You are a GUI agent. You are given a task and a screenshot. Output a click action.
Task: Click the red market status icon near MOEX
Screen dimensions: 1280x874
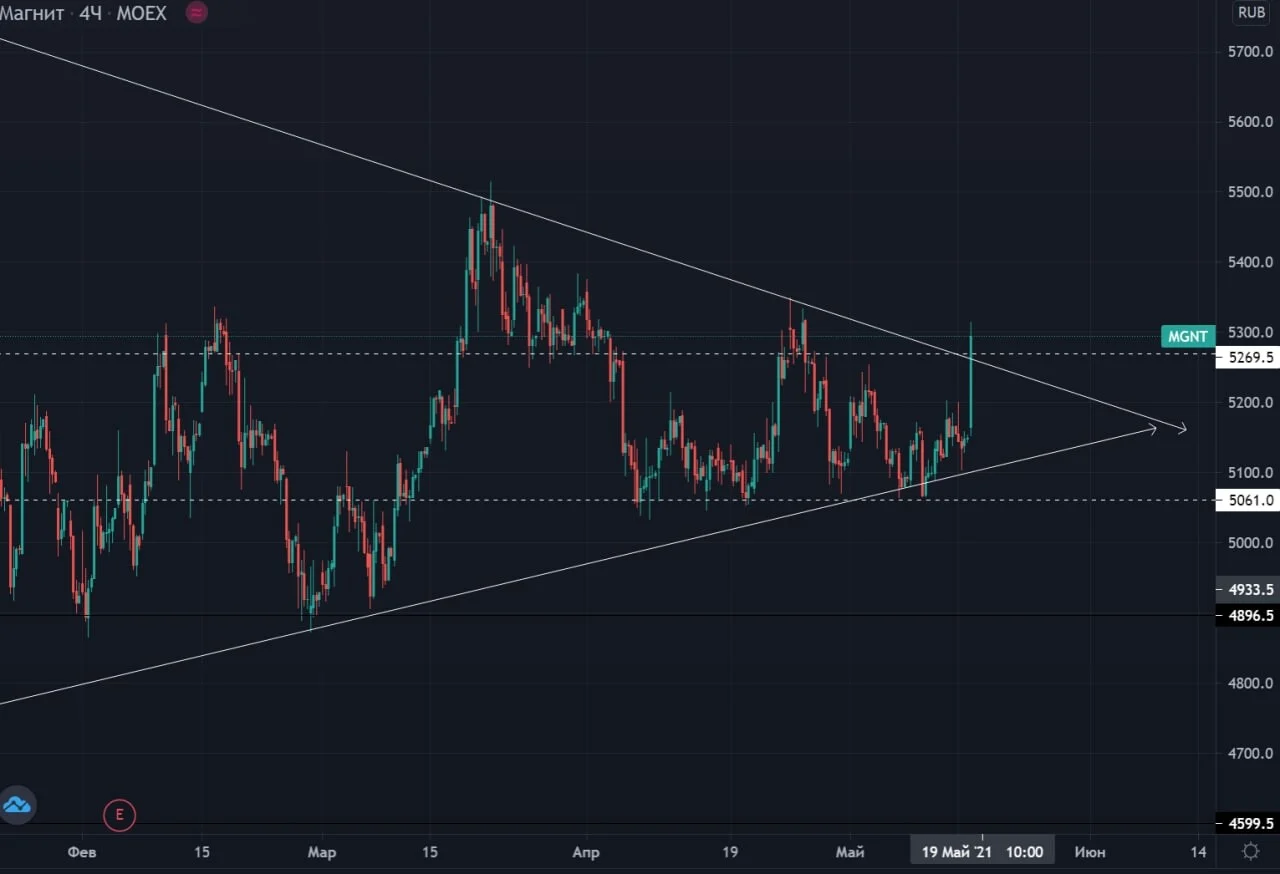[x=197, y=13]
